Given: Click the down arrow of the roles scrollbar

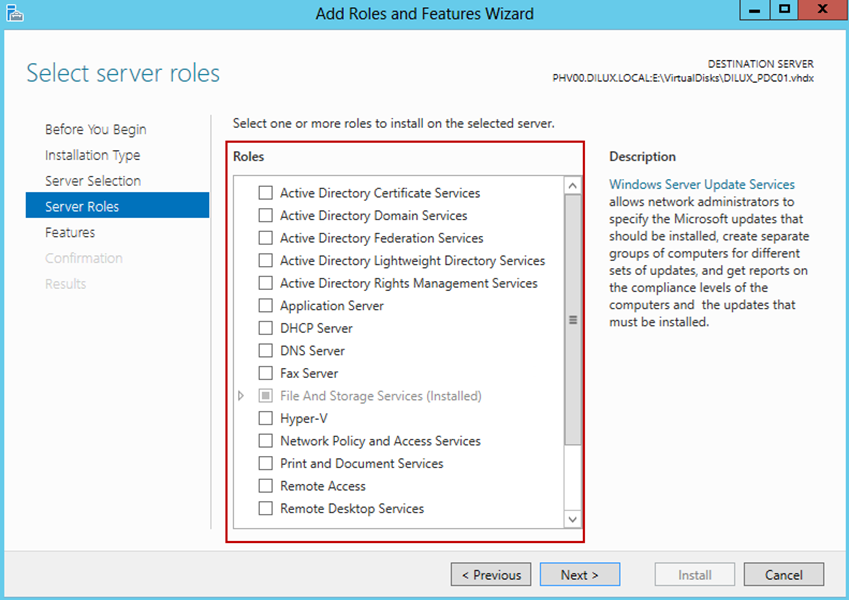Looking at the screenshot, I should pyautogui.click(x=572, y=519).
